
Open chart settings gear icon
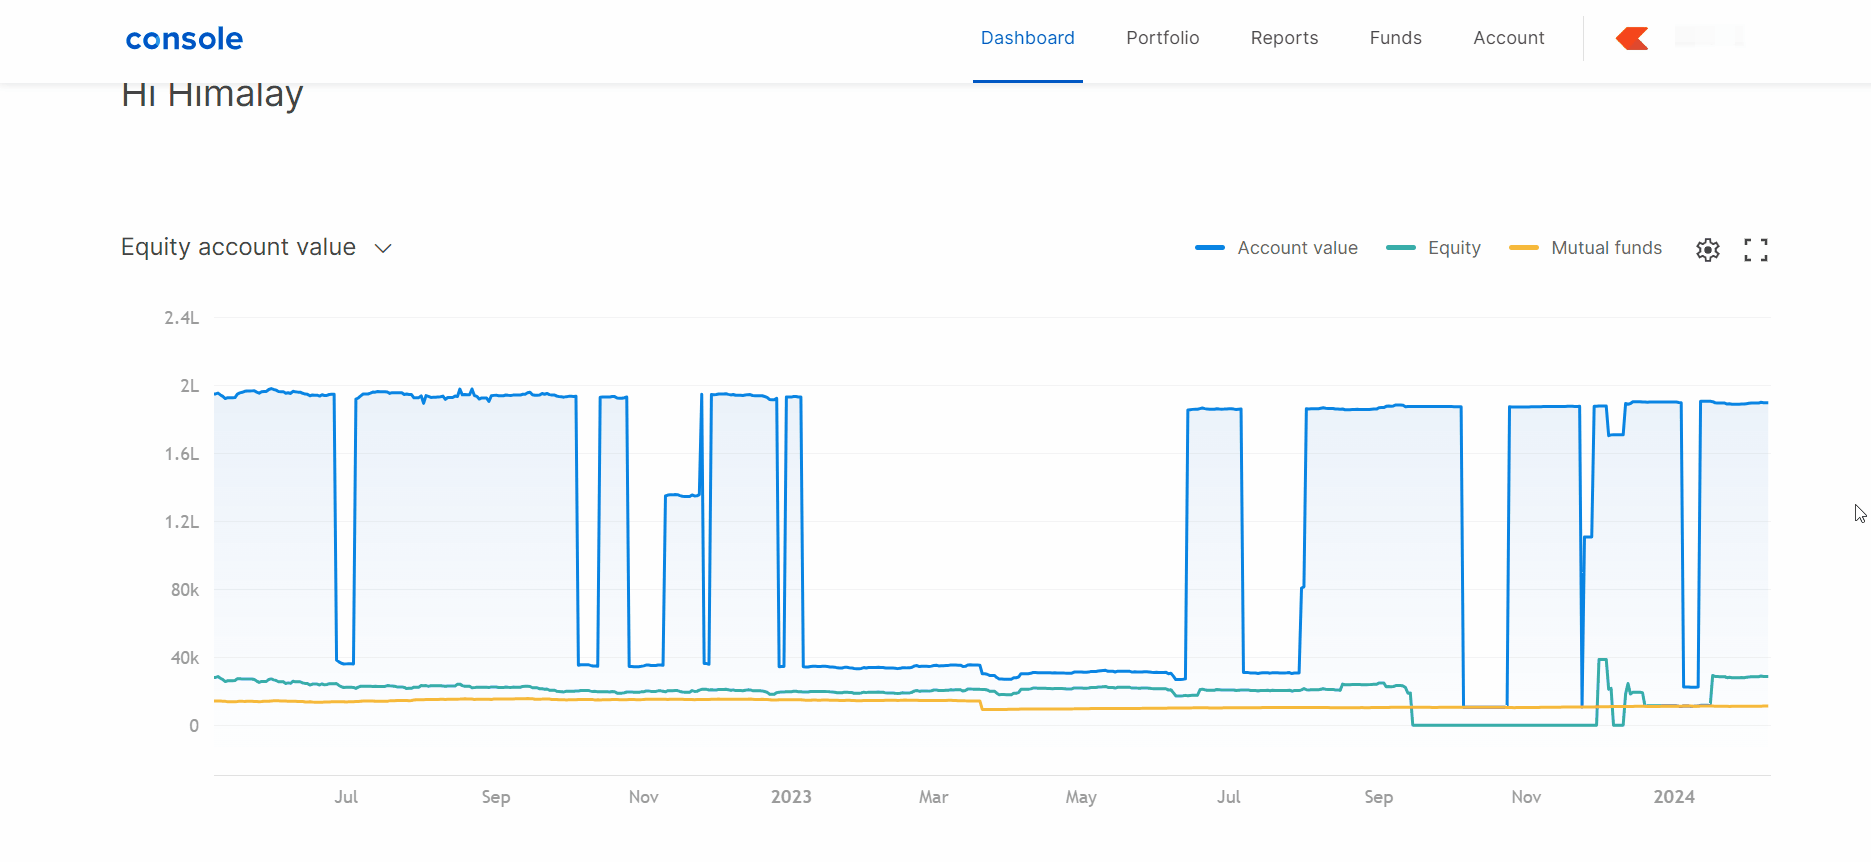(1708, 250)
